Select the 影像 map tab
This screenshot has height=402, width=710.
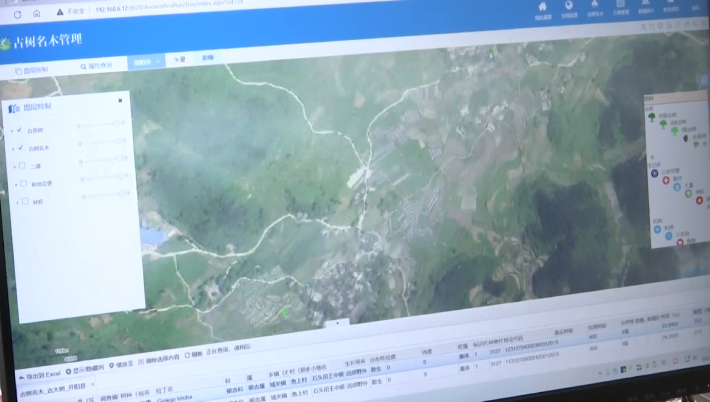click(208, 59)
